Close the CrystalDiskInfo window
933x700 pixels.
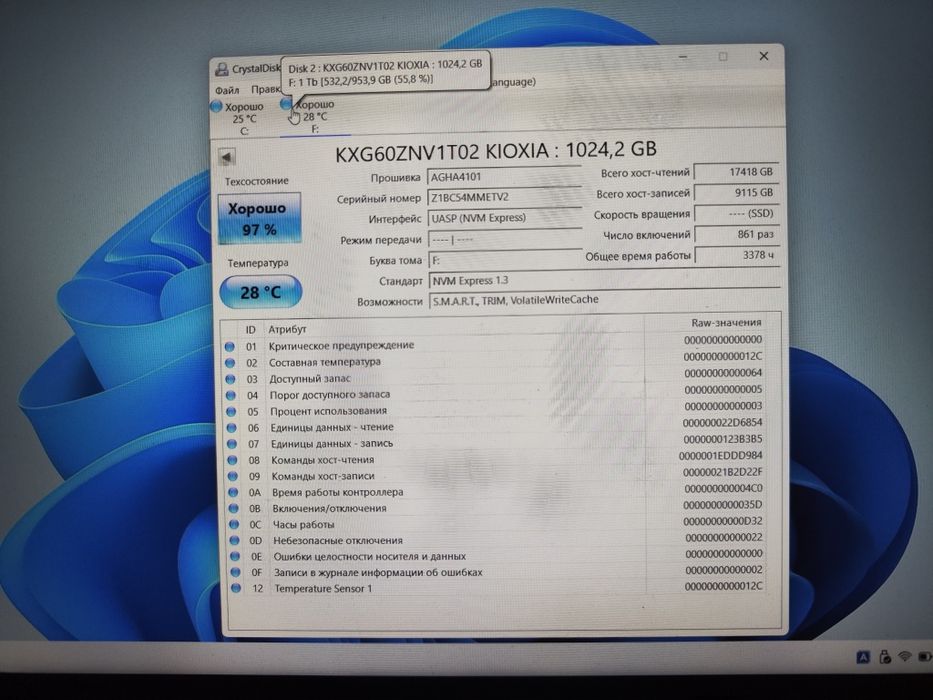coord(764,56)
